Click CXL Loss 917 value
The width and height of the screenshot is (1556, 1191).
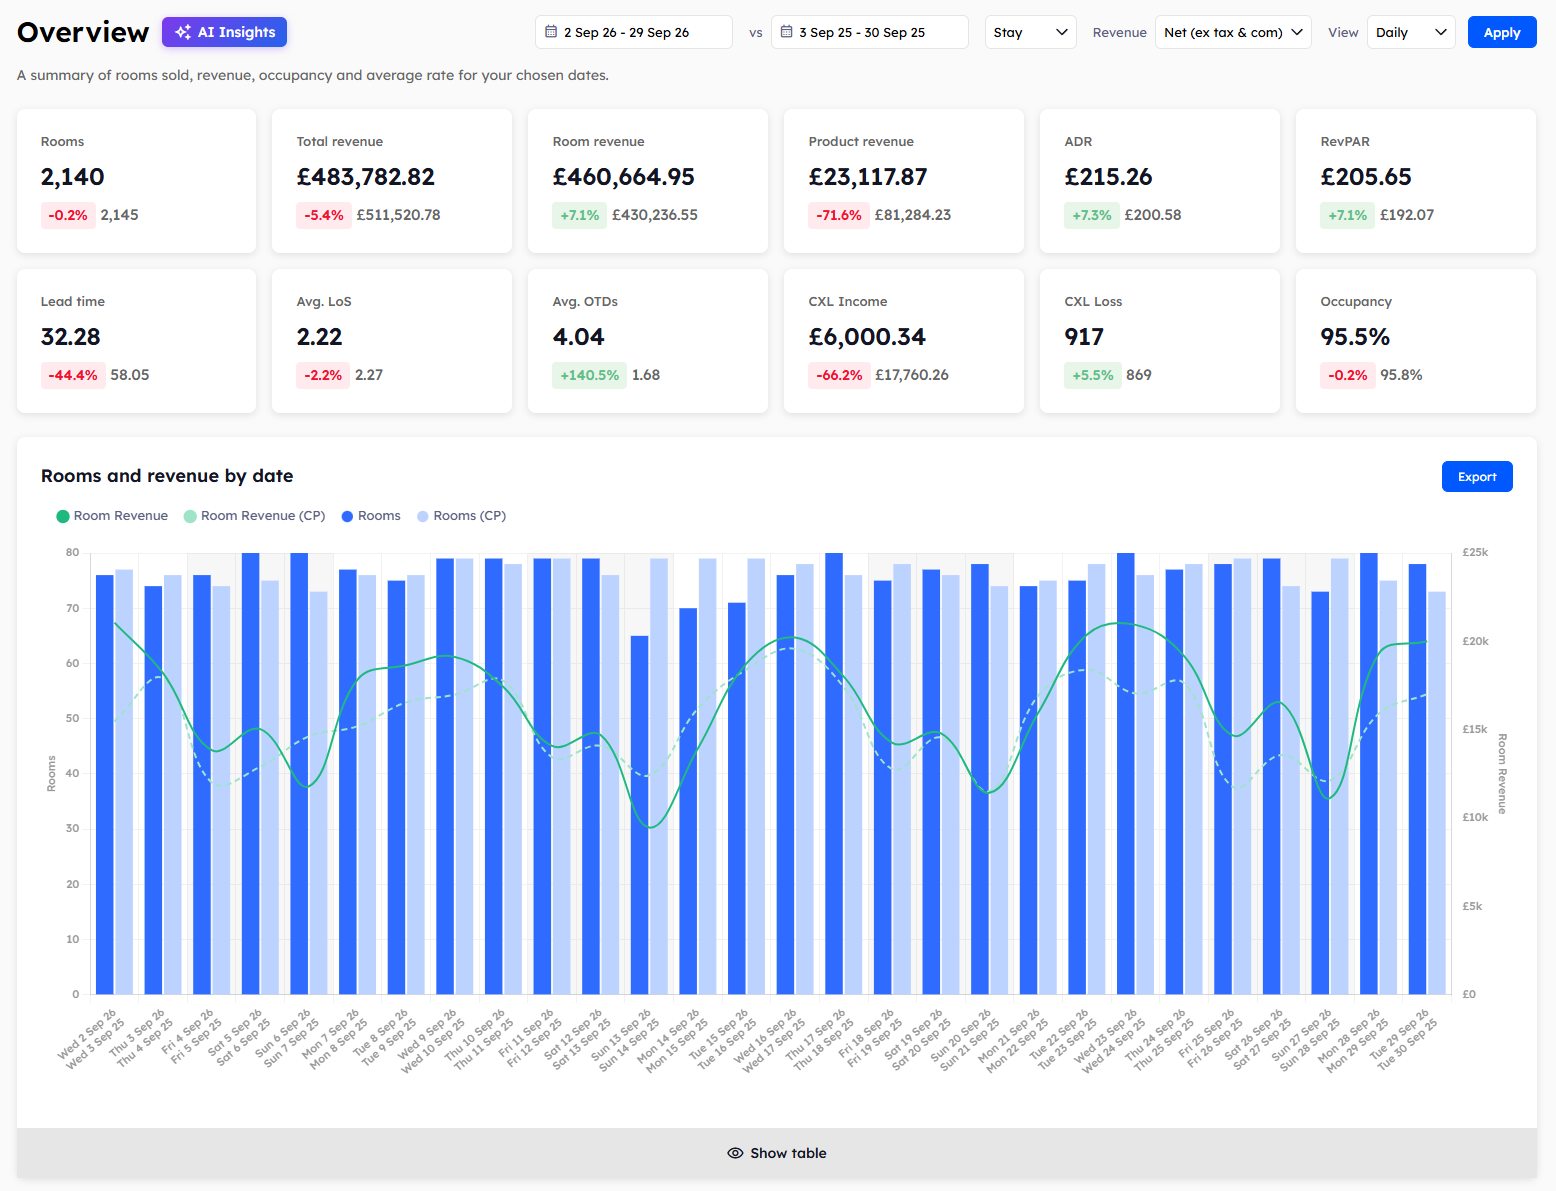1084,337
